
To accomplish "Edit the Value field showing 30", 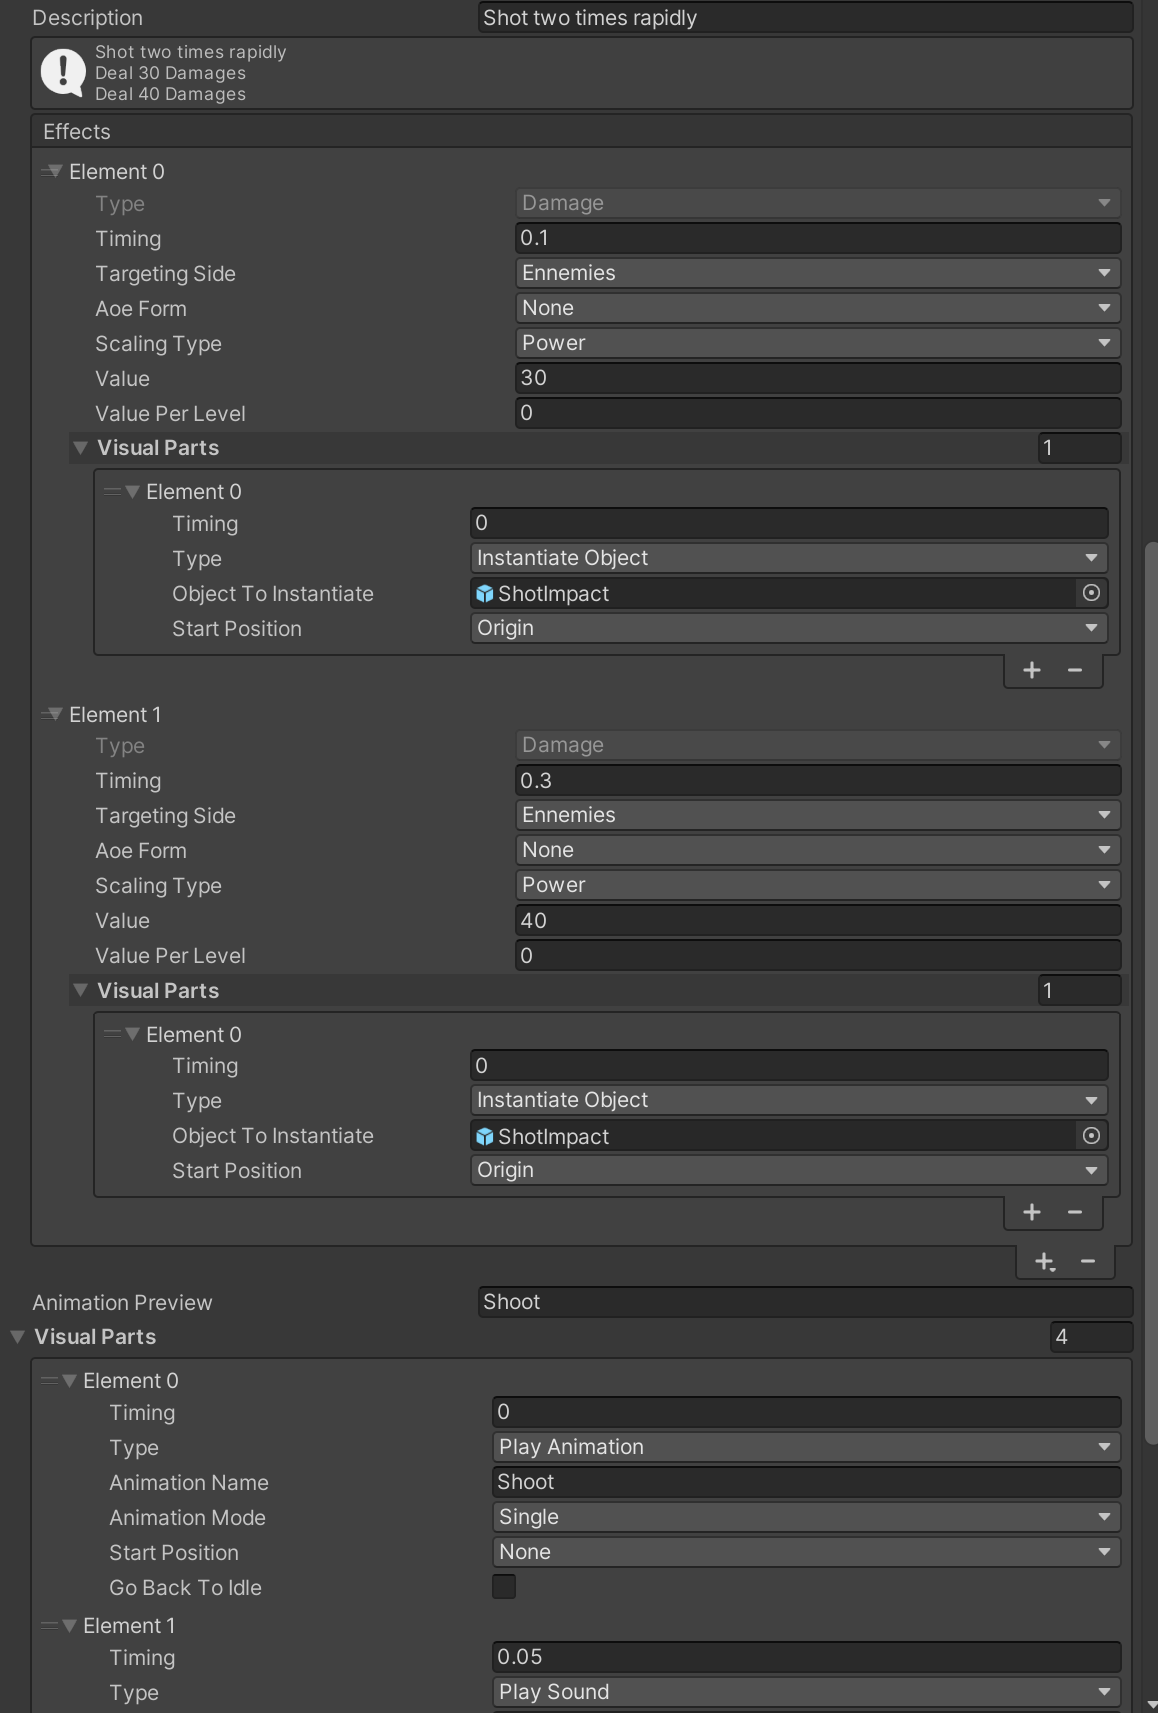I will click(817, 378).
